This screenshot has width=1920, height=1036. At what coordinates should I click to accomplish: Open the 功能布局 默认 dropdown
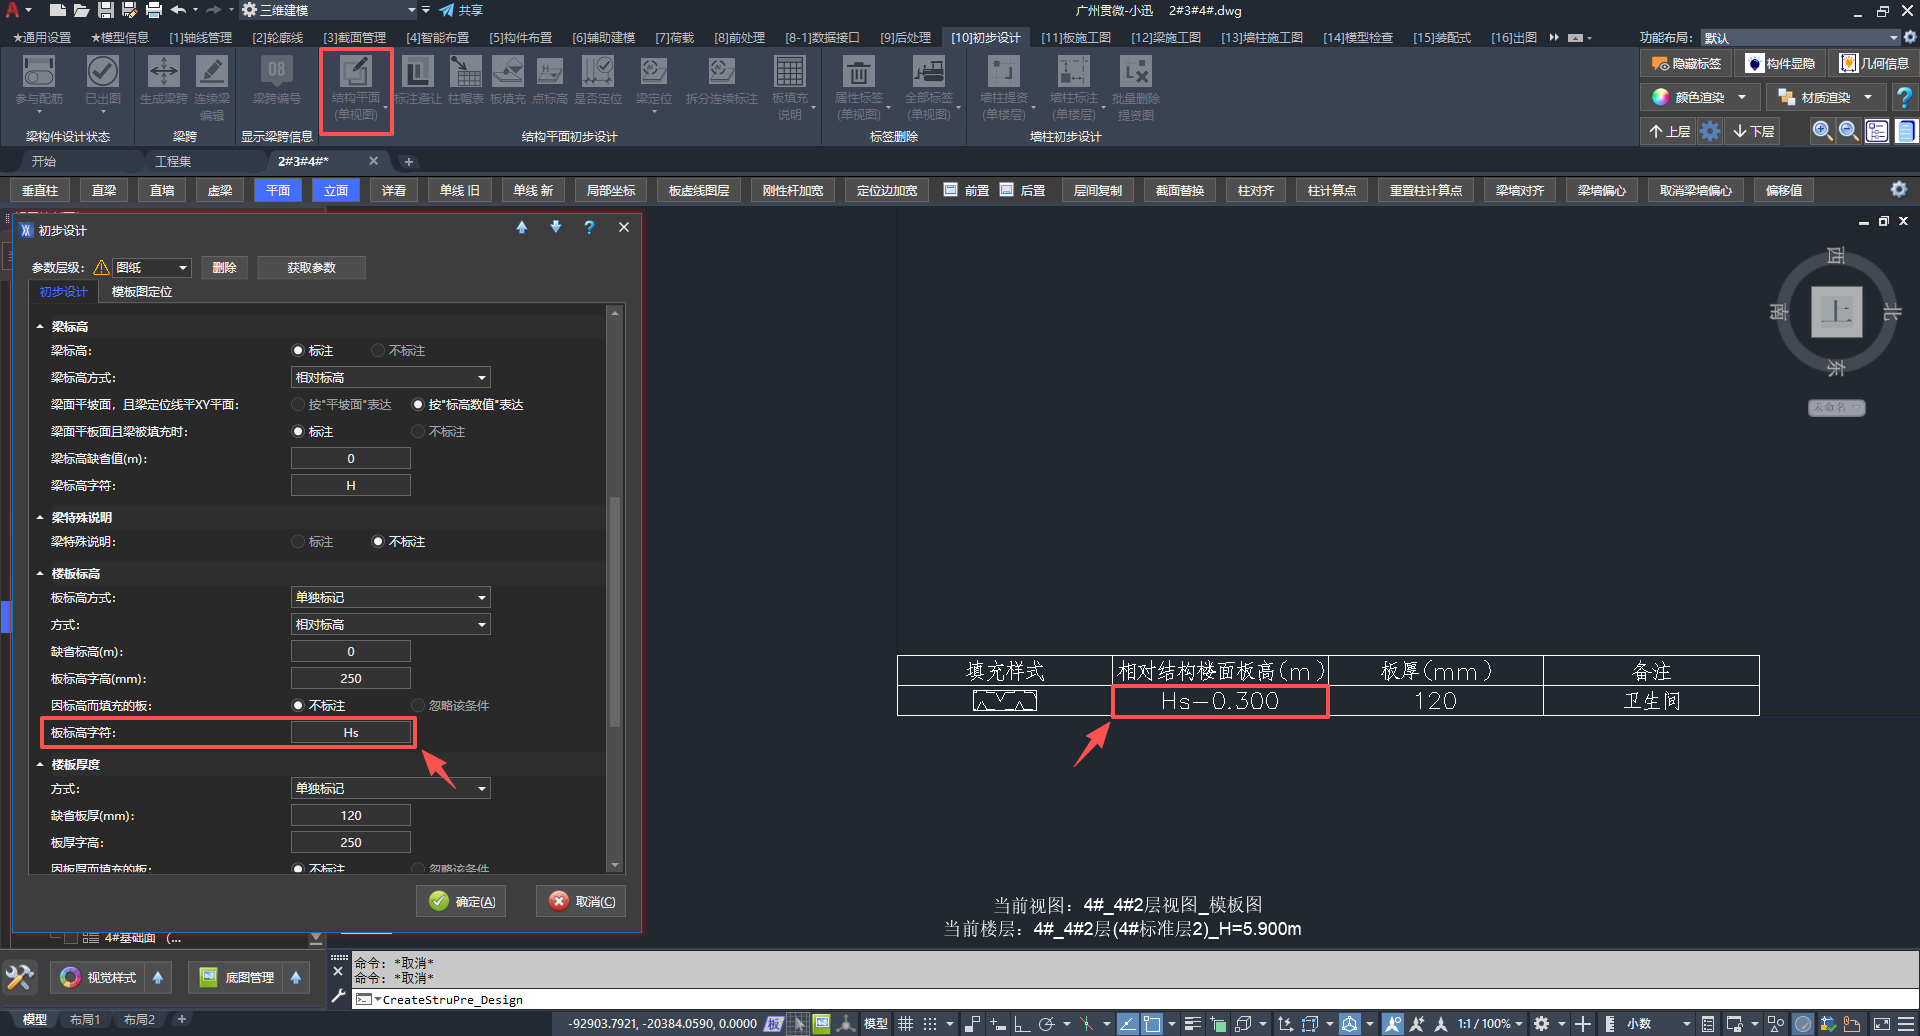point(1800,38)
